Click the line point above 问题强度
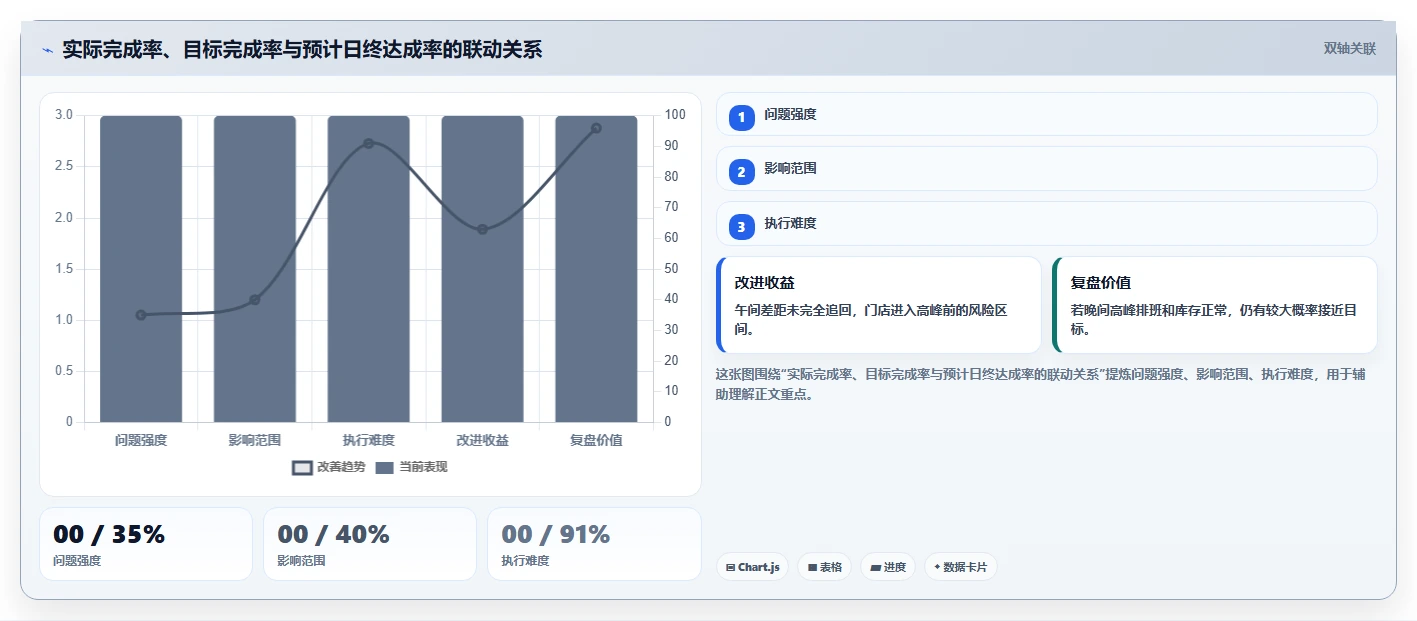The height and width of the screenshot is (621, 1417). [x=141, y=315]
